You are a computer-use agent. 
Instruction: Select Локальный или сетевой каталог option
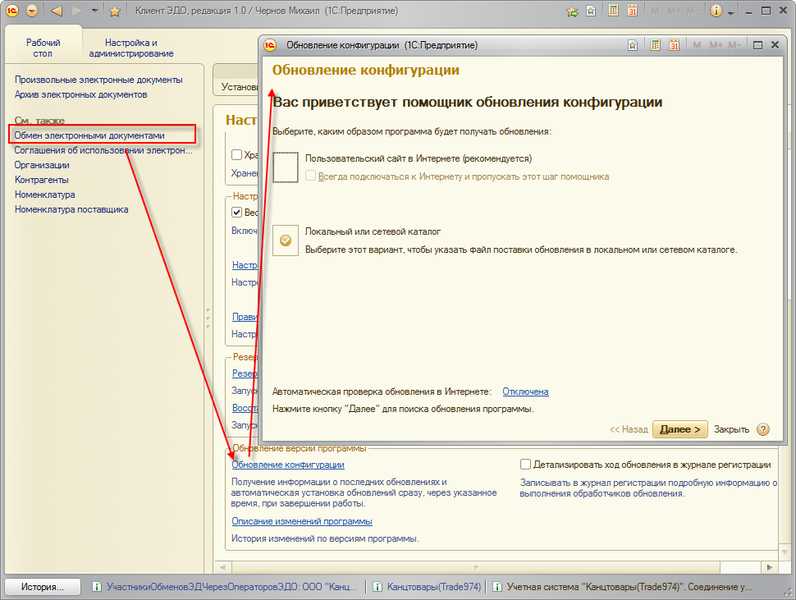[x=285, y=240]
